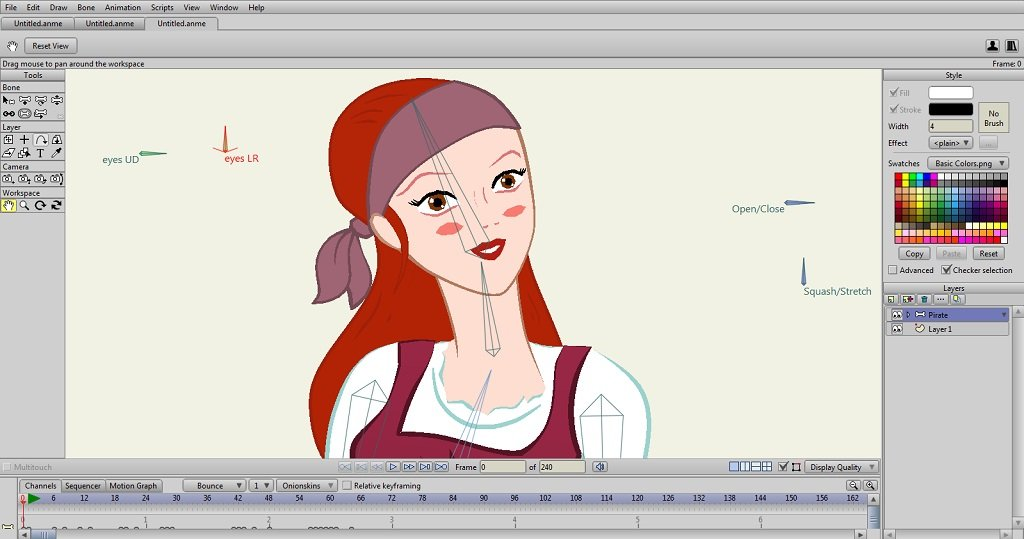Expand the Pirate bone layer group
This screenshot has height=539, width=1024.
[908, 315]
